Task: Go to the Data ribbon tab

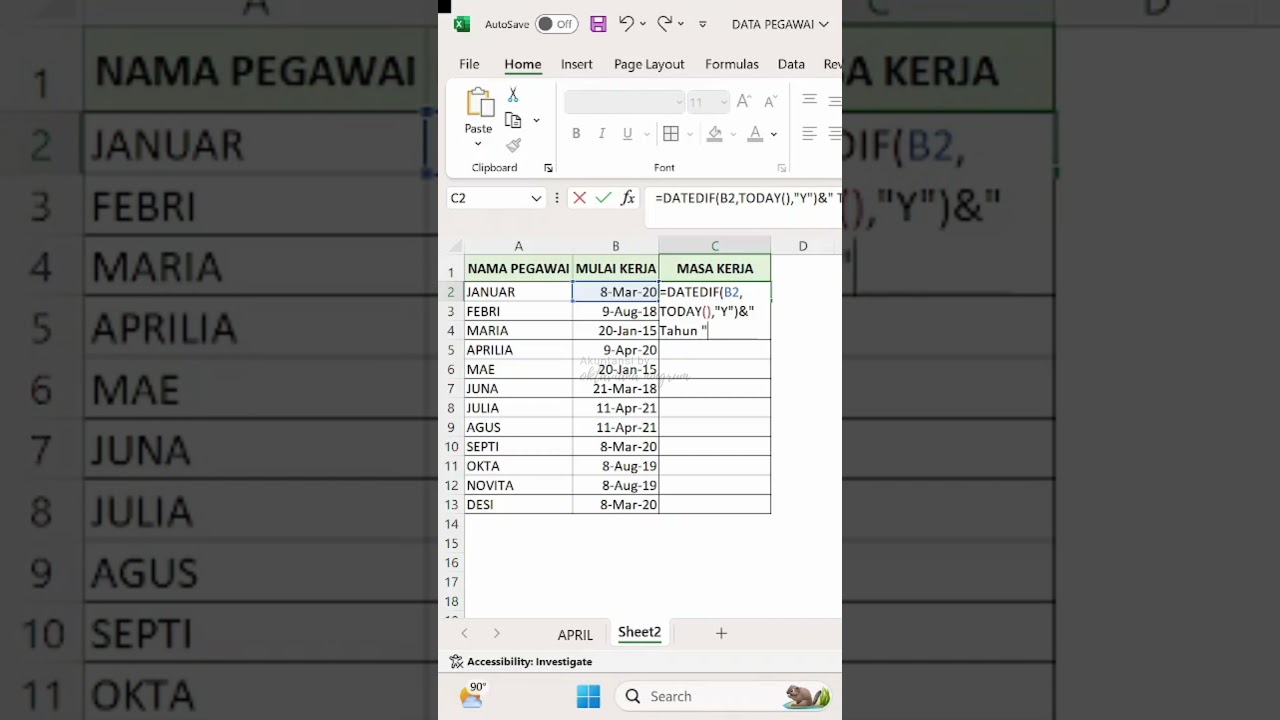Action: click(791, 64)
